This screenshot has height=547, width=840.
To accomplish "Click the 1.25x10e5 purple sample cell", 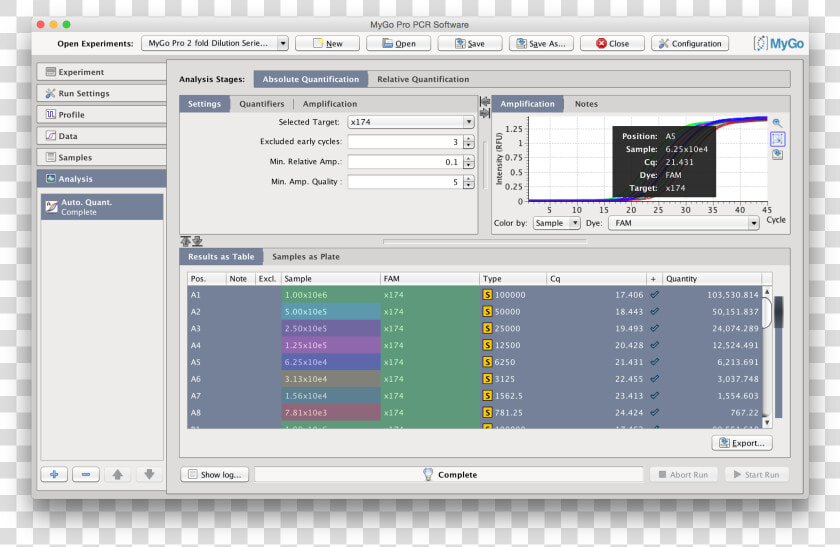I will (x=331, y=346).
